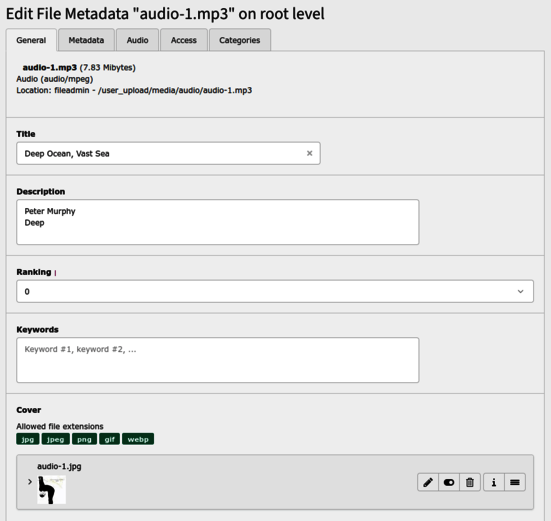
Task: Click the Allowed file extensions label
Action: tap(60, 426)
